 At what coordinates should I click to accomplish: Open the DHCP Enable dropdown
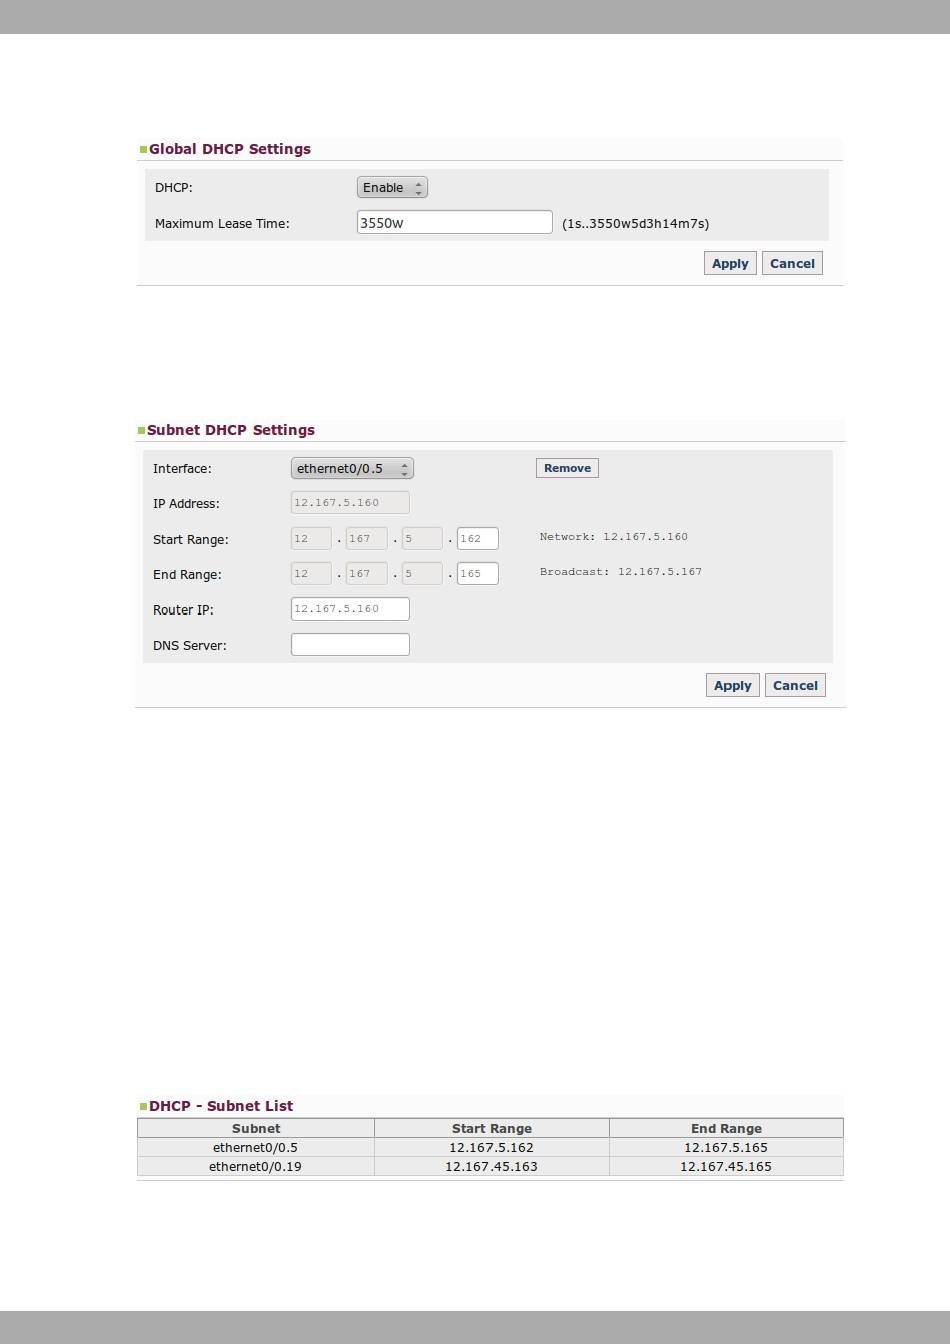(x=392, y=187)
